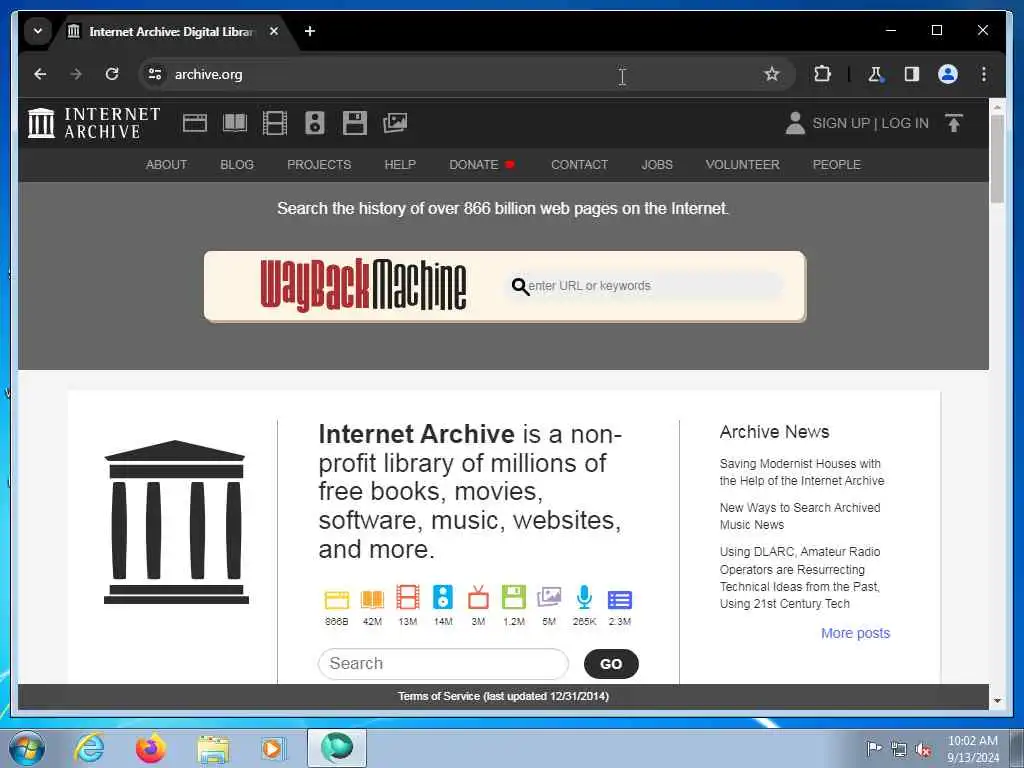The image size is (1024, 768).
Task: Click the Wayback Machine logo
Action: click(x=363, y=285)
